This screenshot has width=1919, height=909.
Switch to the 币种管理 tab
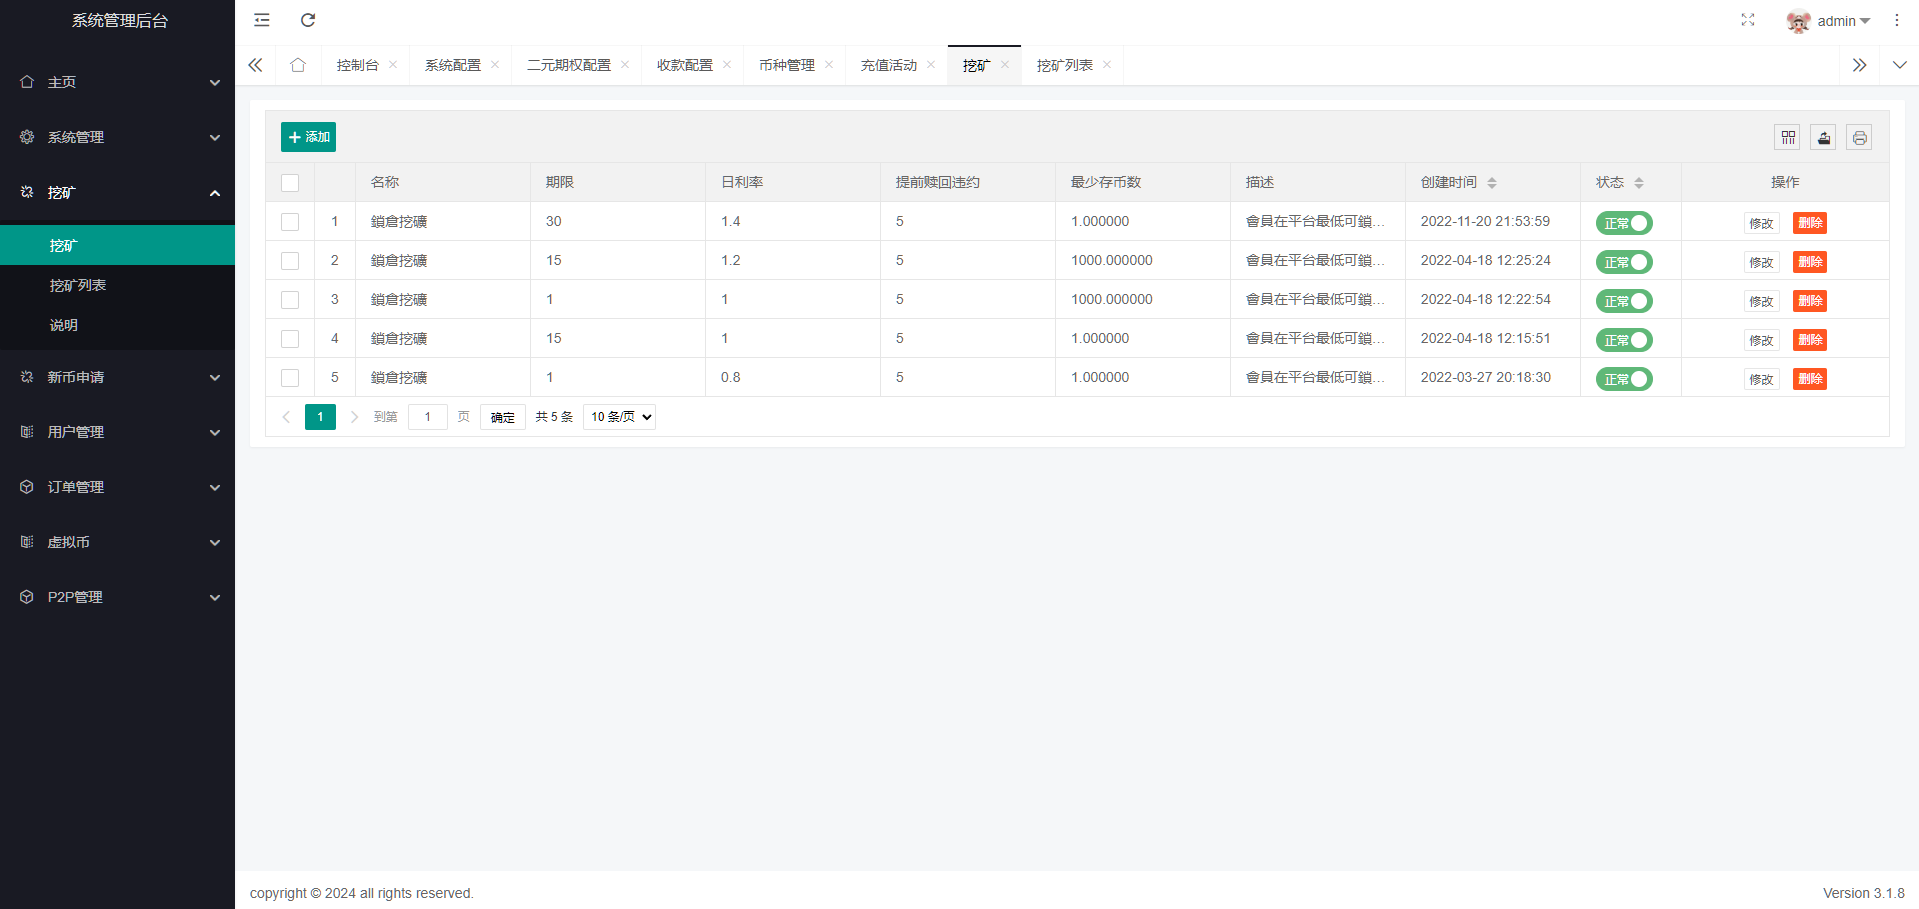click(x=786, y=65)
